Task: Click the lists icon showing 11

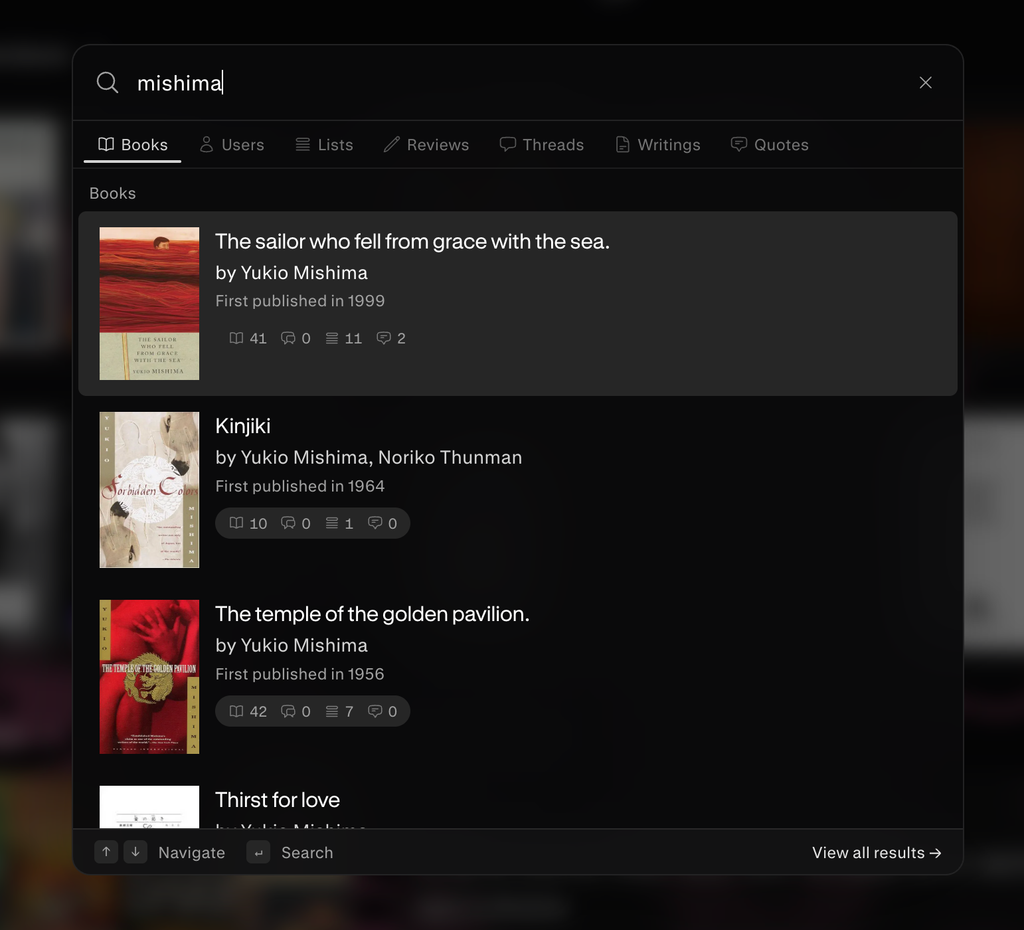Action: pyautogui.click(x=332, y=338)
